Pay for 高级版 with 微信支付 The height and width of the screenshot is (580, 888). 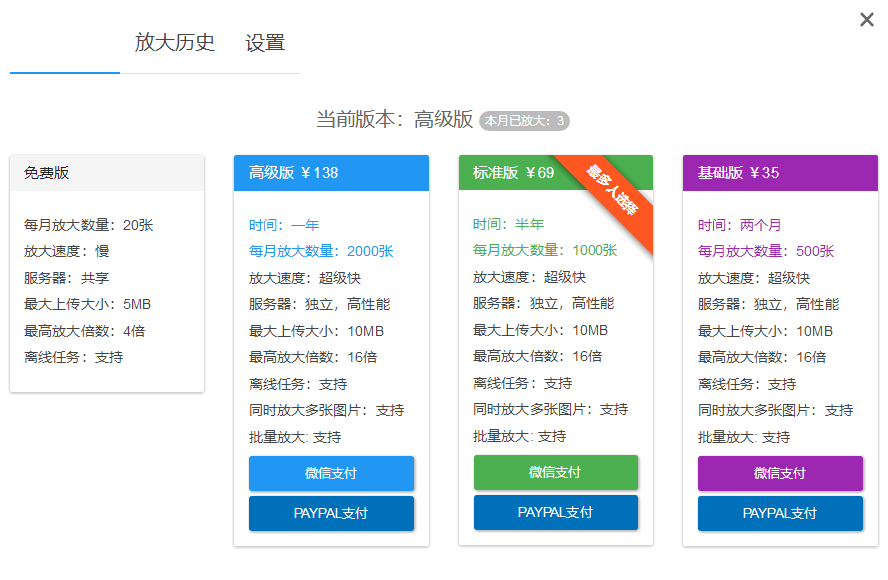[331, 473]
